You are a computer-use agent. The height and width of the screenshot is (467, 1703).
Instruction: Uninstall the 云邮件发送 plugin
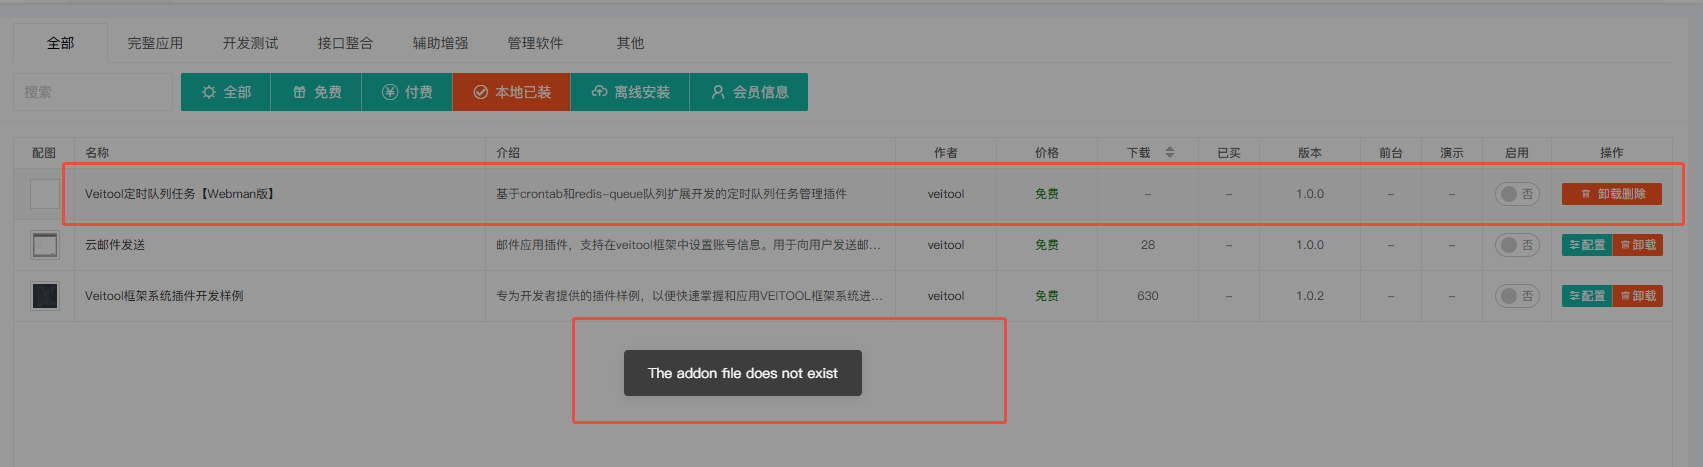(x=1638, y=245)
